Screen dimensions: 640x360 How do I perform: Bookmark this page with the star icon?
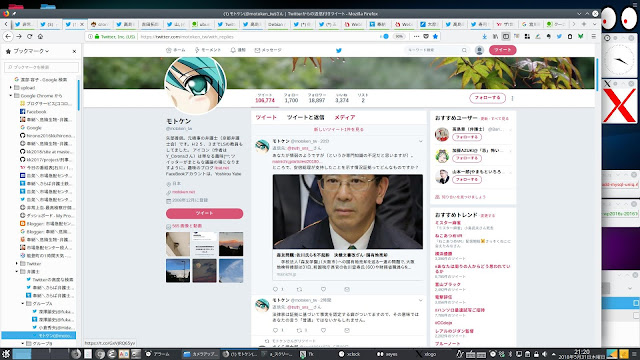click(435, 36)
